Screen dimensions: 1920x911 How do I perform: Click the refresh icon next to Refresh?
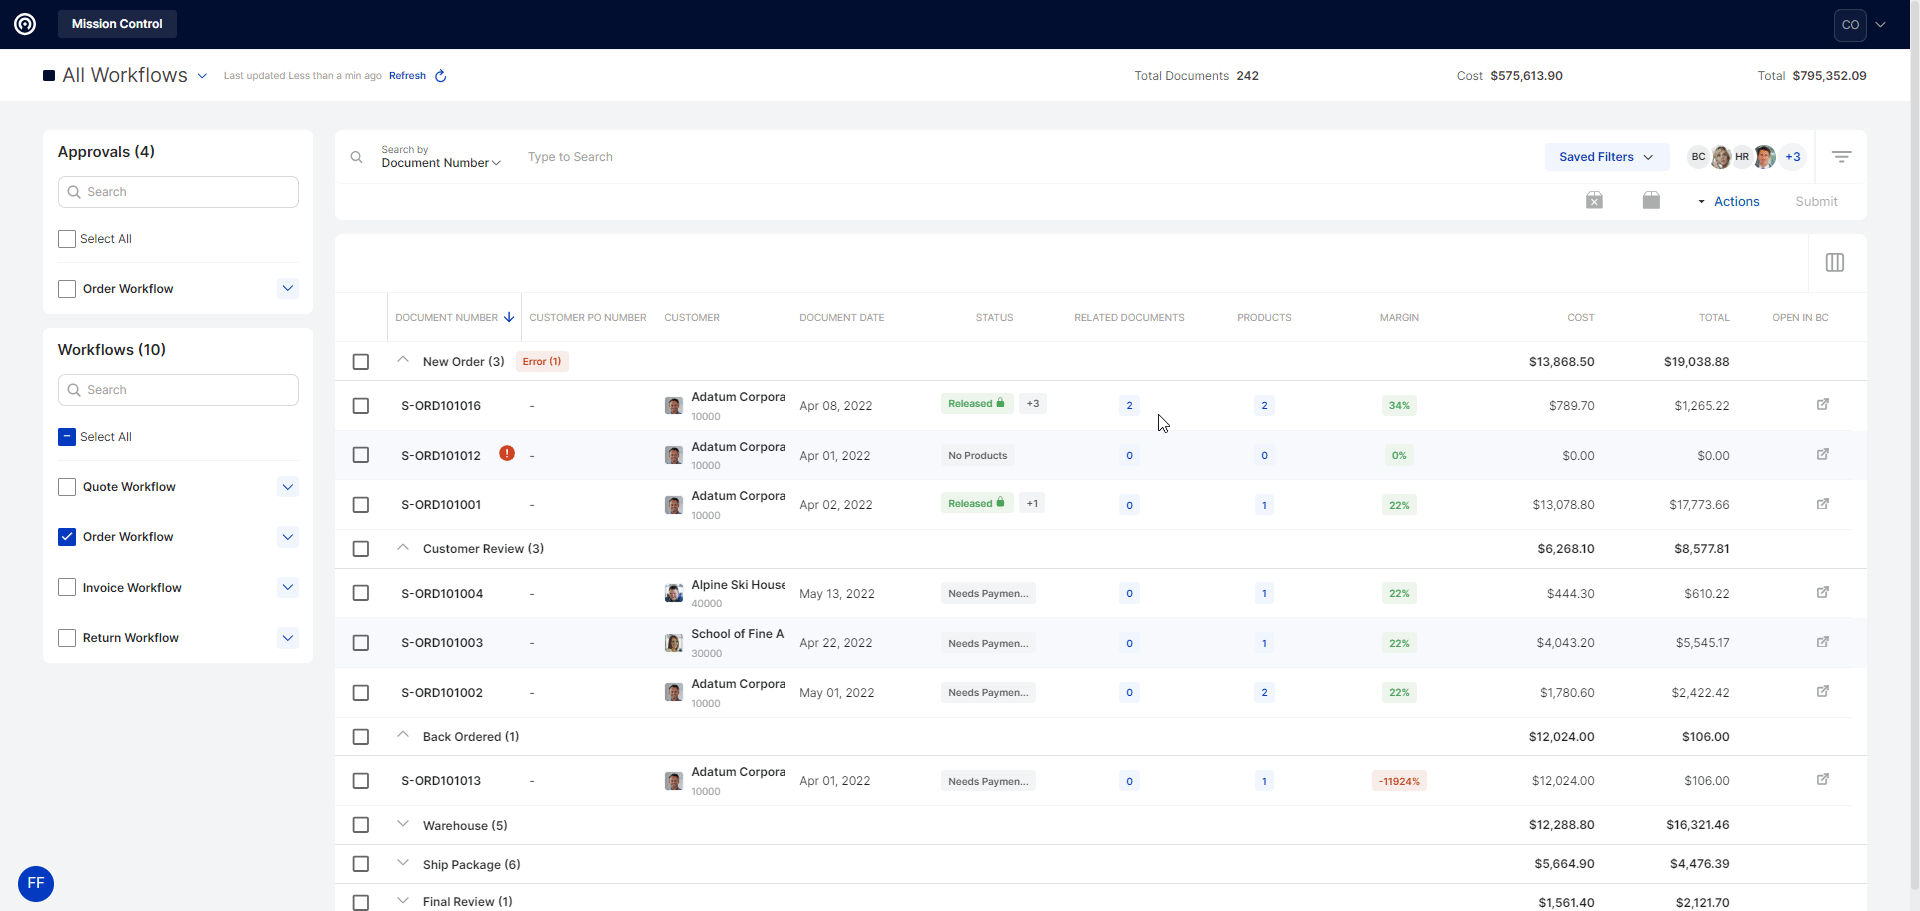pos(440,76)
